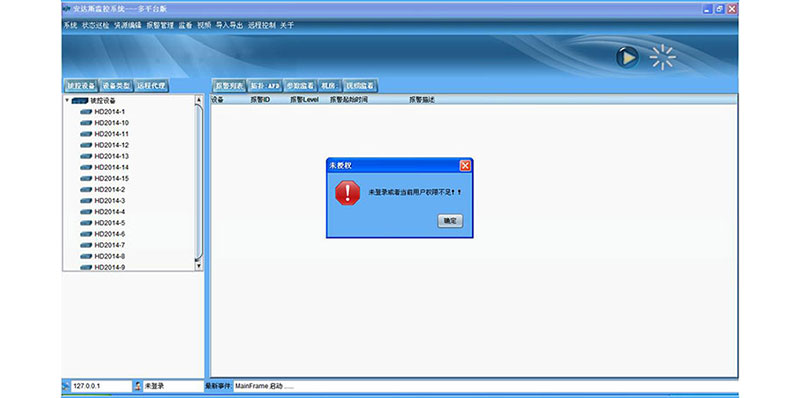Restore down the main application window
This screenshot has height=398, width=801.
[x=720, y=9]
